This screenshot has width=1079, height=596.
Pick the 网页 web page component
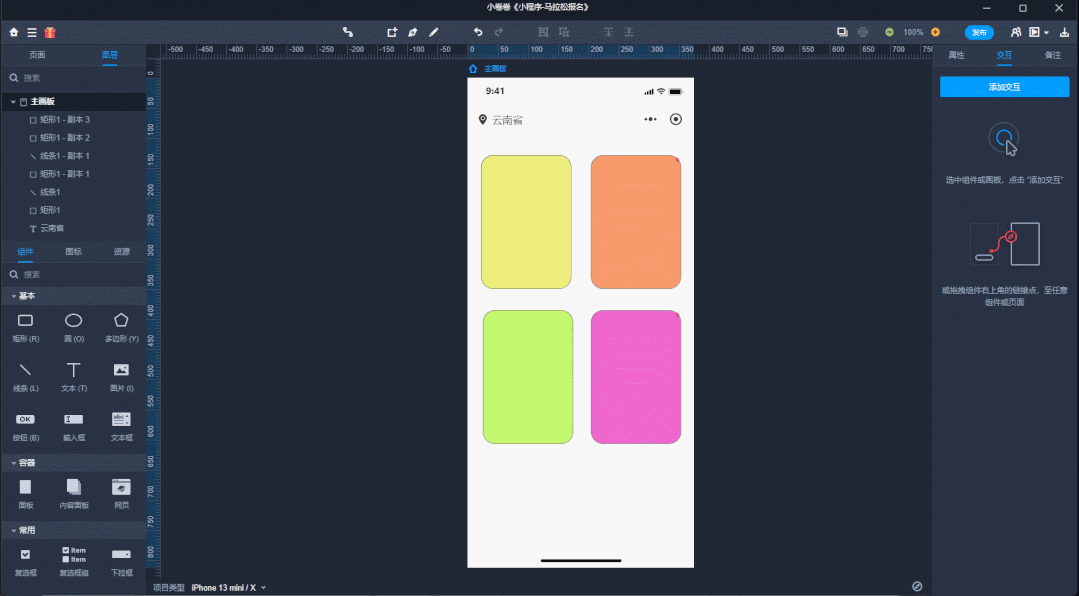click(x=121, y=494)
